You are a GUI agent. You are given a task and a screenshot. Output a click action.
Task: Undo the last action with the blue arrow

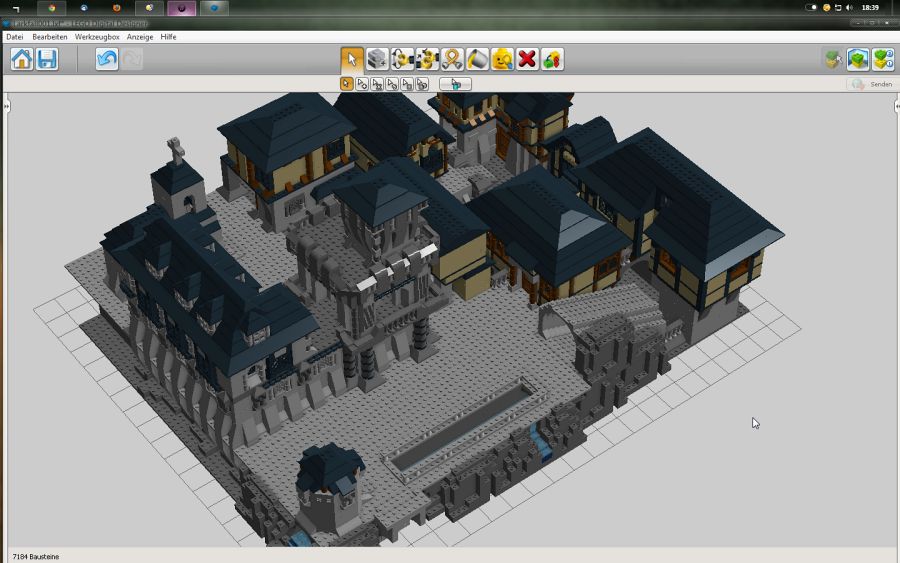click(x=107, y=59)
